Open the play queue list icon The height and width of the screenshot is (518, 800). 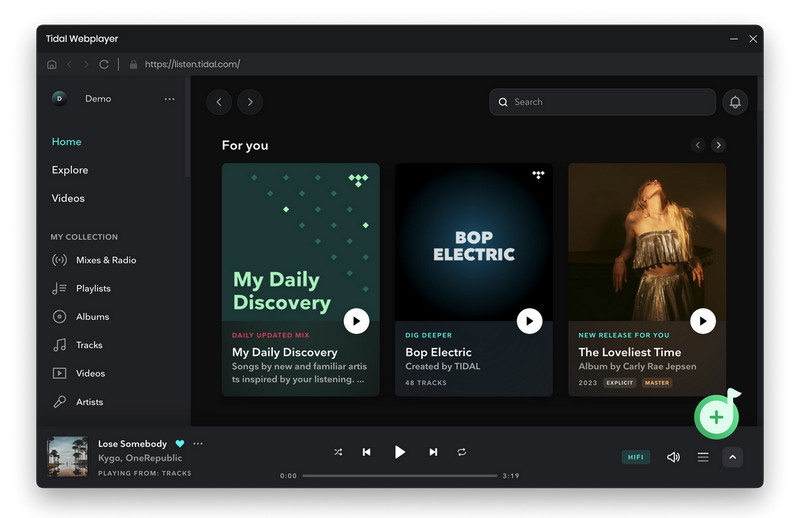tap(703, 457)
